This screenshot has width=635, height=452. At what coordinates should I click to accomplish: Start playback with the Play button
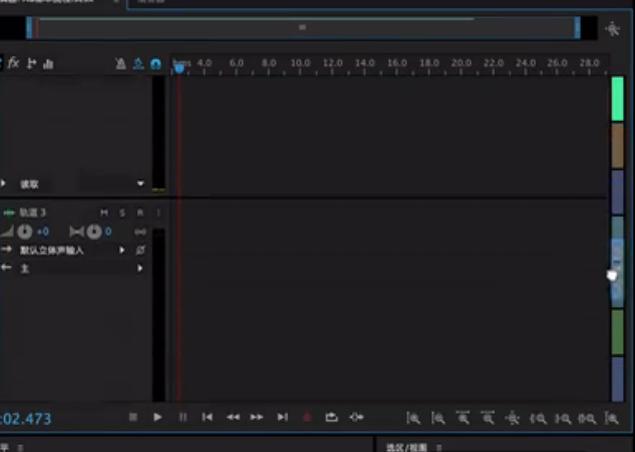coord(158,417)
